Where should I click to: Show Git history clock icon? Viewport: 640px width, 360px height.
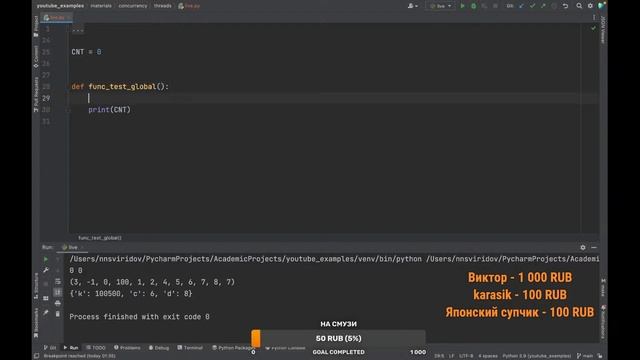[x=554, y=6]
